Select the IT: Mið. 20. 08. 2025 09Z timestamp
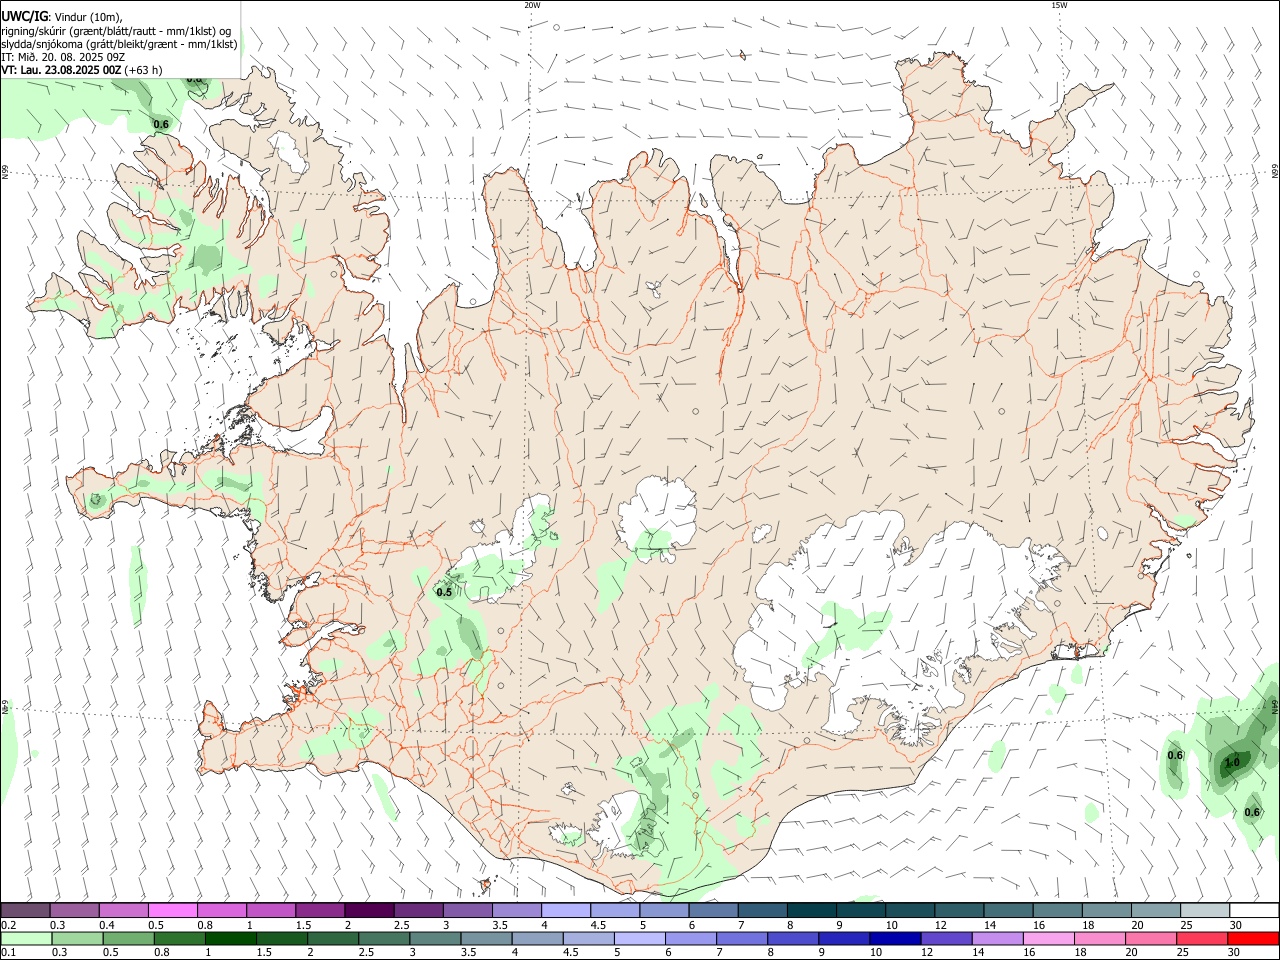Viewport: 1280px width, 960px height. pyautogui.click(x=63, y=57)
